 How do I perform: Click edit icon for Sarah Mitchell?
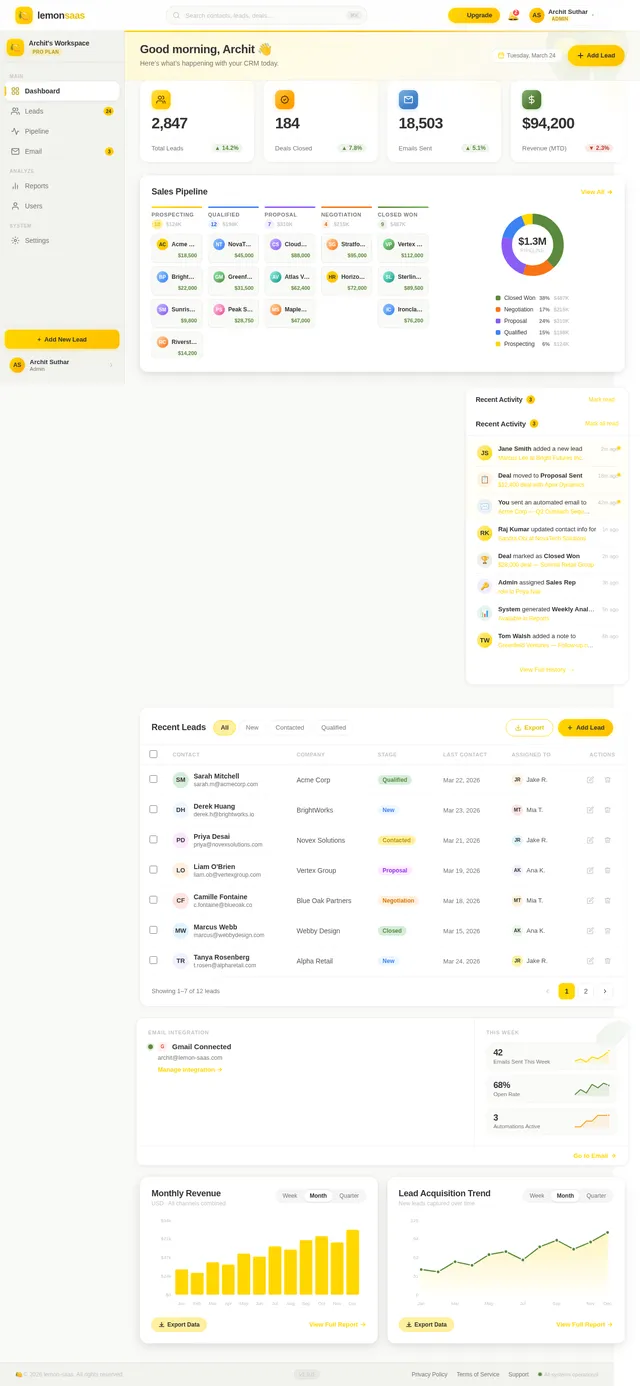point(590,780)
